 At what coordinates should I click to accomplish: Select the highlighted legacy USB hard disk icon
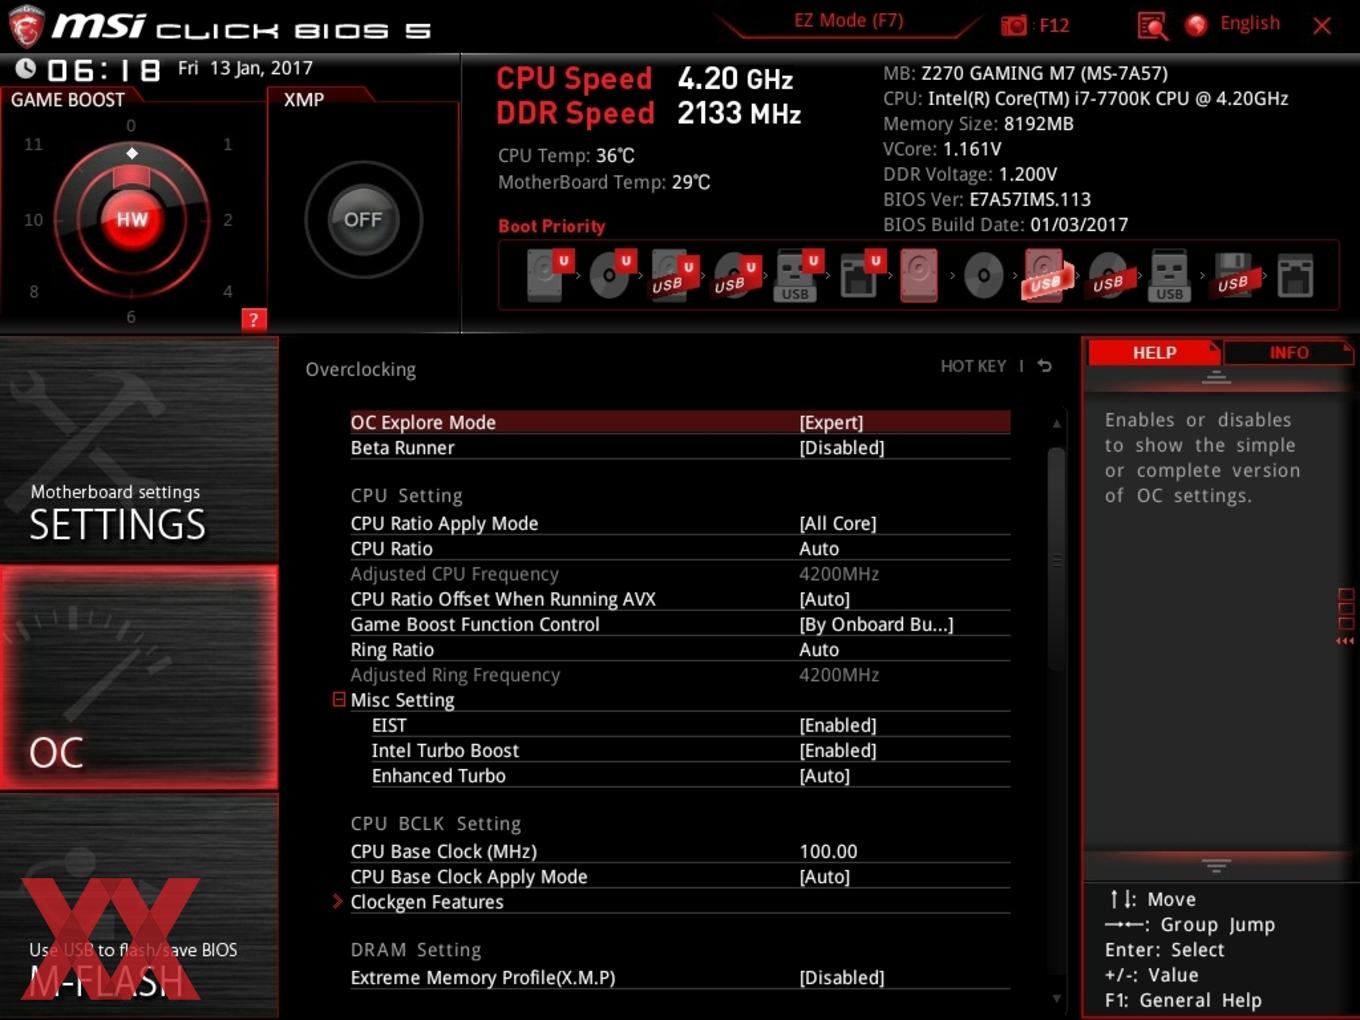[1046, 275]
